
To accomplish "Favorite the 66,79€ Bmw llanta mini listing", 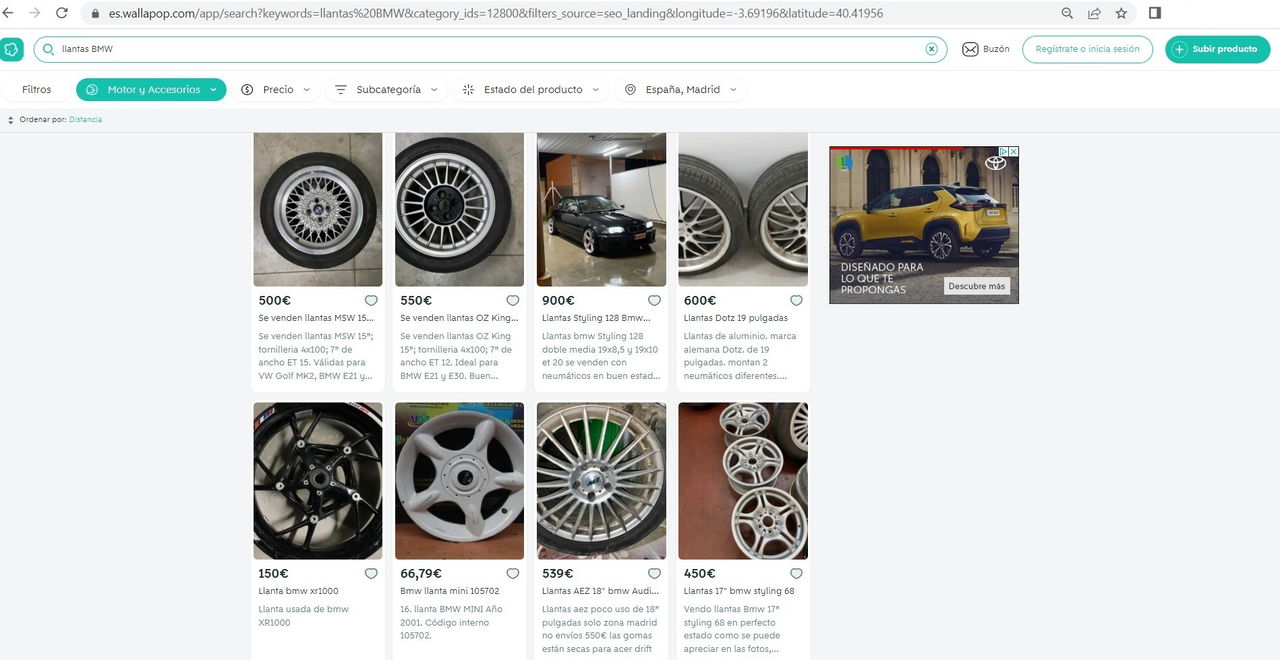I will [513, 574].
